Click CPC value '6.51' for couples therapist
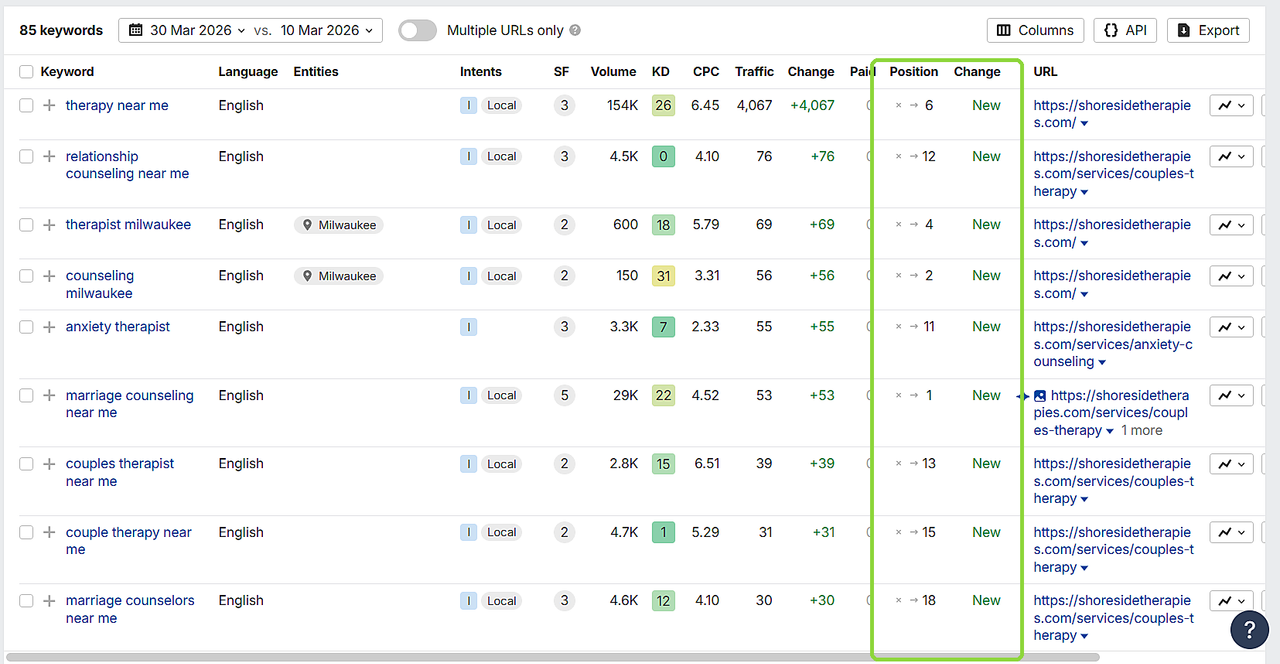This screenshot has width=1280, height=664. (x=705, y=464)
